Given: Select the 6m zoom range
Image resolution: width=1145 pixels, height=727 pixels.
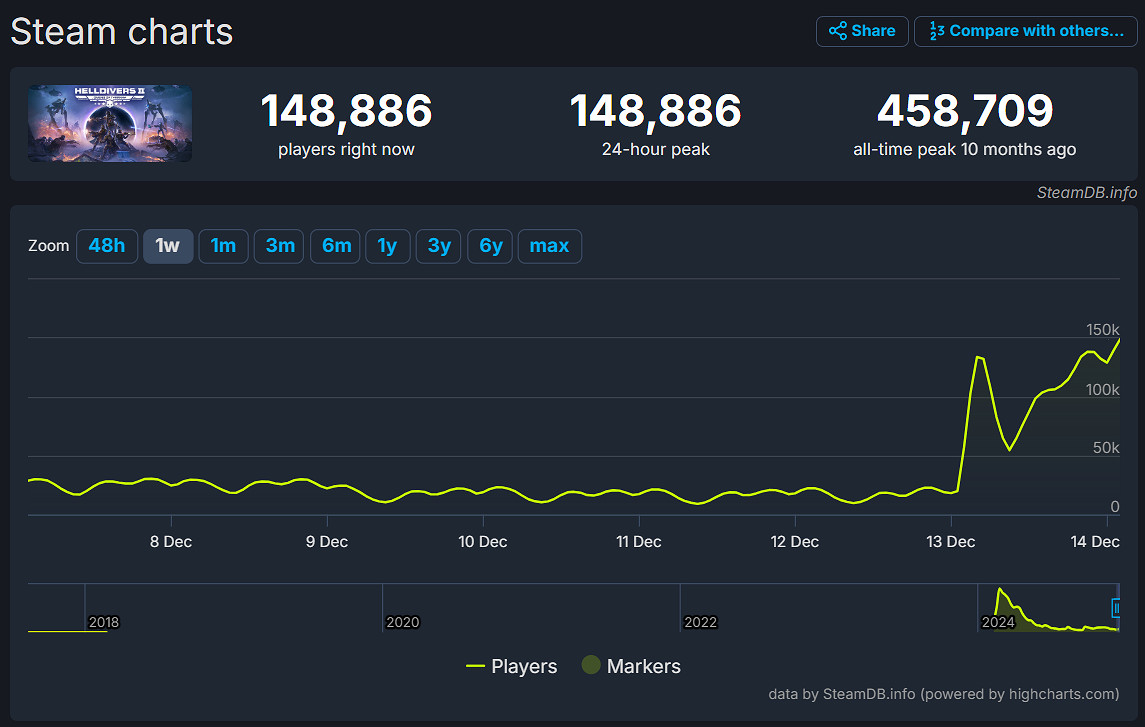Looking at the screenshot, I should (x=334, y=246).
